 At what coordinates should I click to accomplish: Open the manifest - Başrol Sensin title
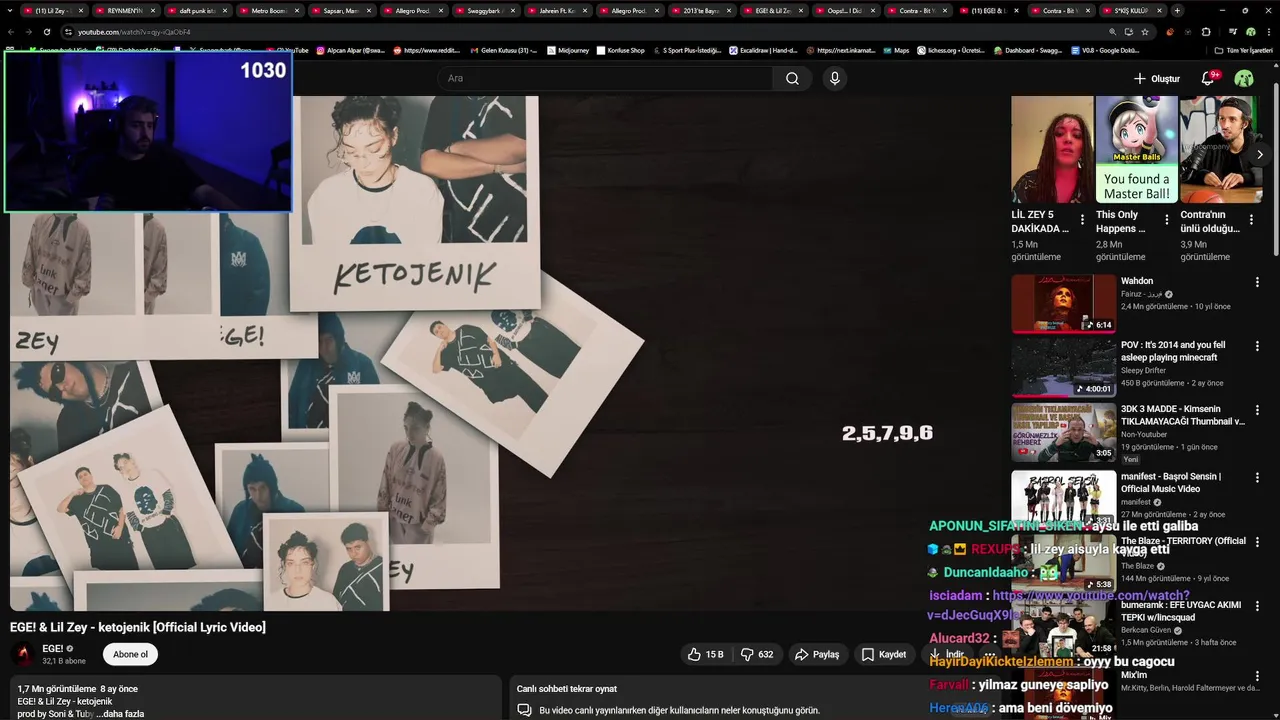(1171, 483)
